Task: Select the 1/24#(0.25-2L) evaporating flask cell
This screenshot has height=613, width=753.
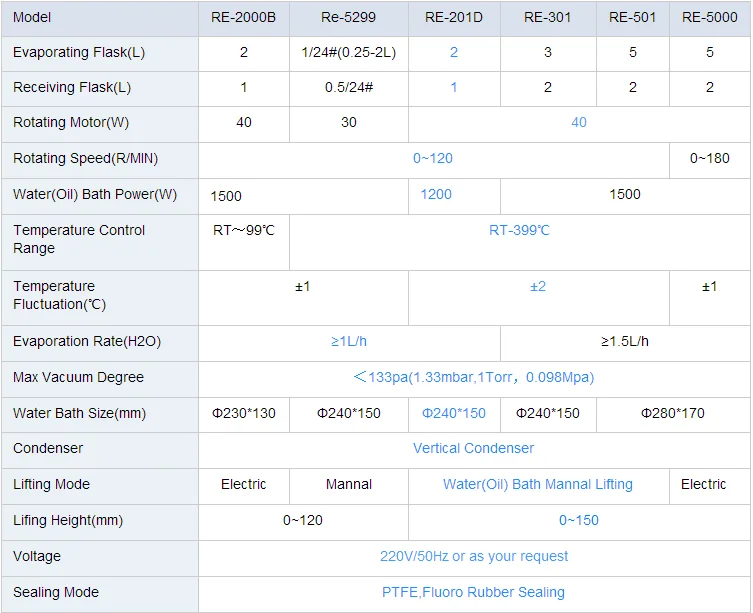Action: click(349, 52)
